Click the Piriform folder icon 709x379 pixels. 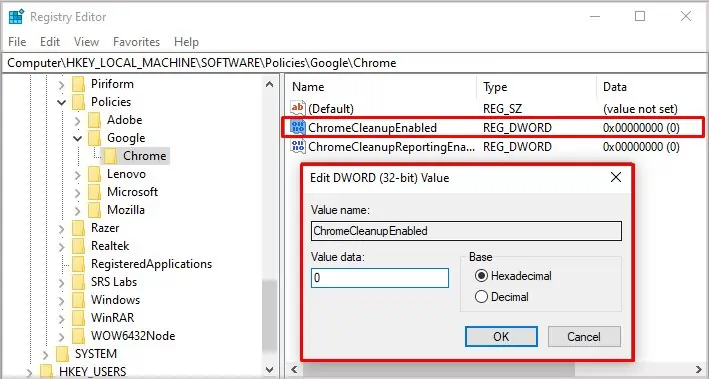click(79, 84)
